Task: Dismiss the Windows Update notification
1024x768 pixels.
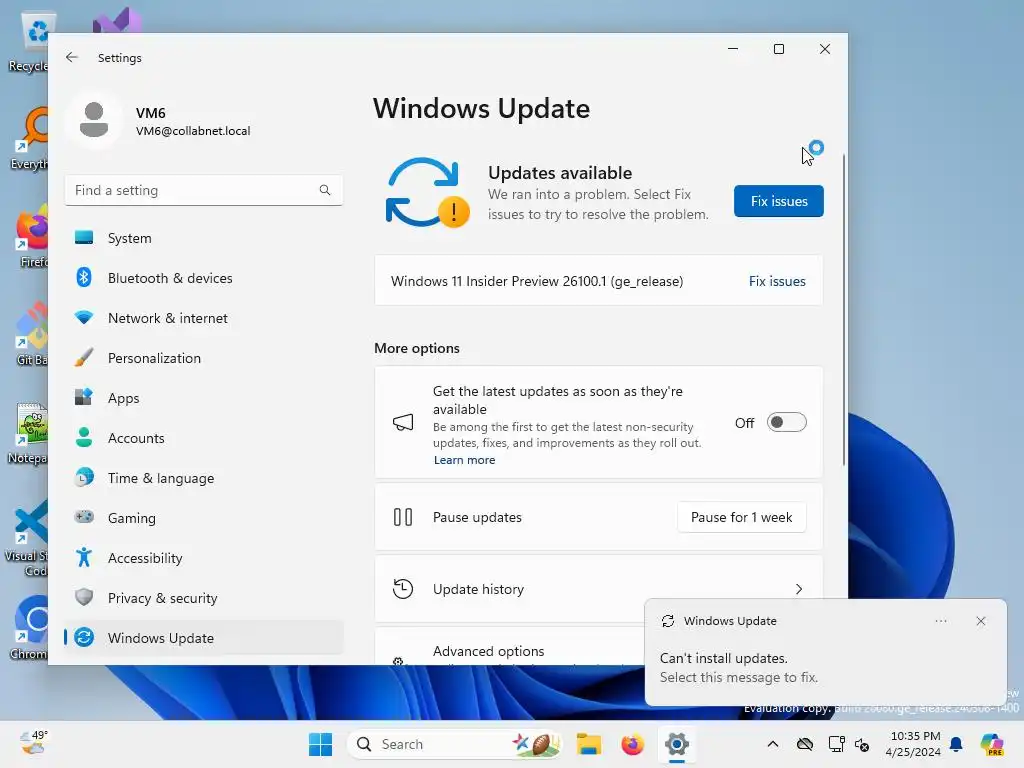Action: [x=980, y=621]
